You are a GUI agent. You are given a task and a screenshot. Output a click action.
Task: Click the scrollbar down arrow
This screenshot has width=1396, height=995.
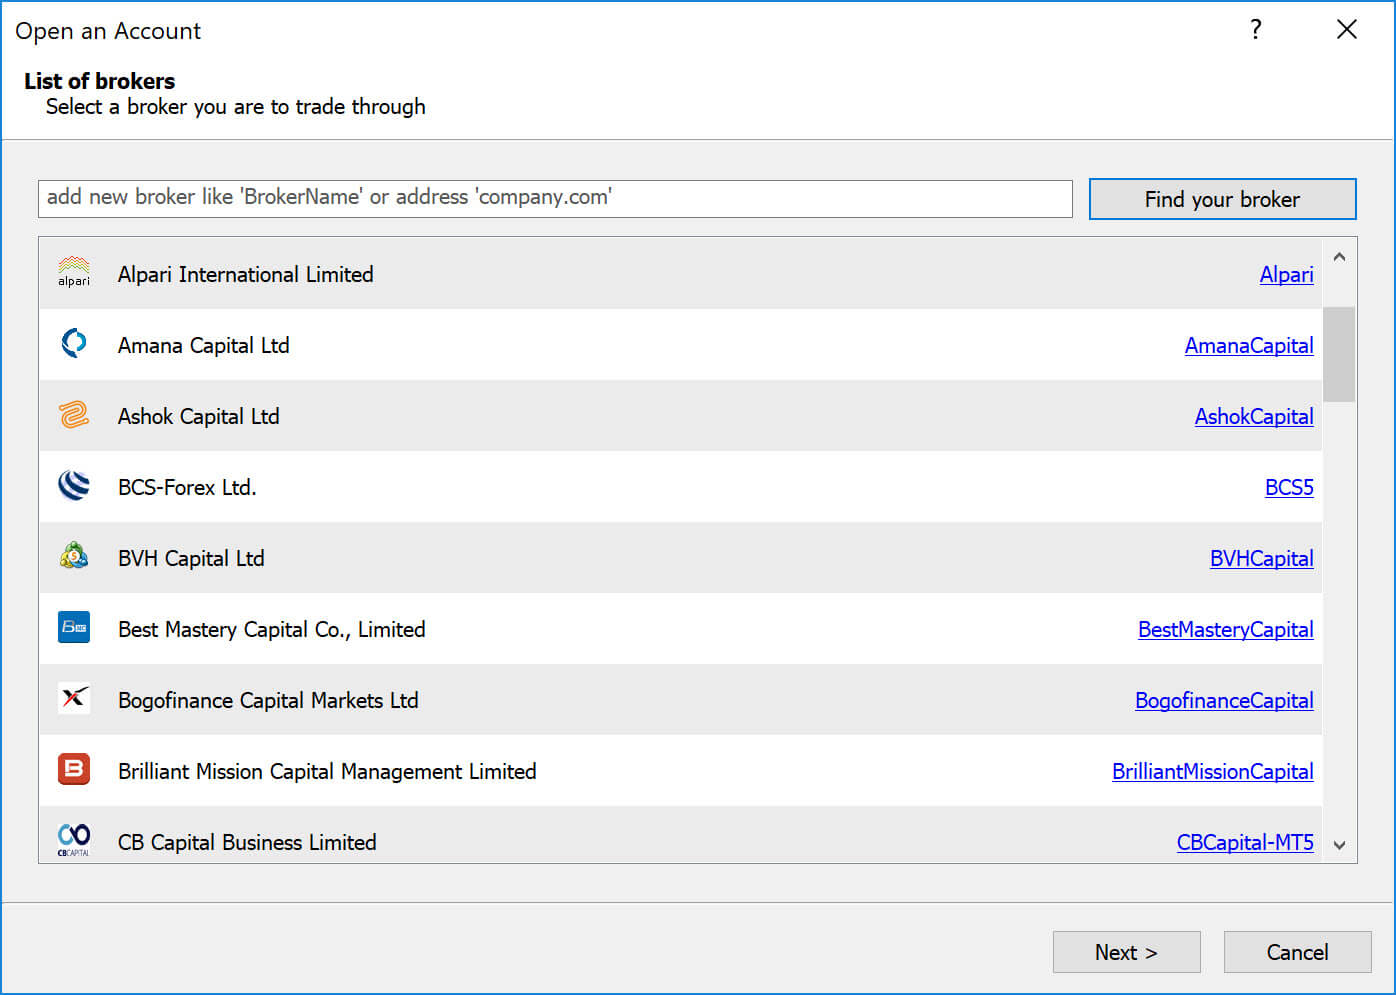pos(1339,845)
